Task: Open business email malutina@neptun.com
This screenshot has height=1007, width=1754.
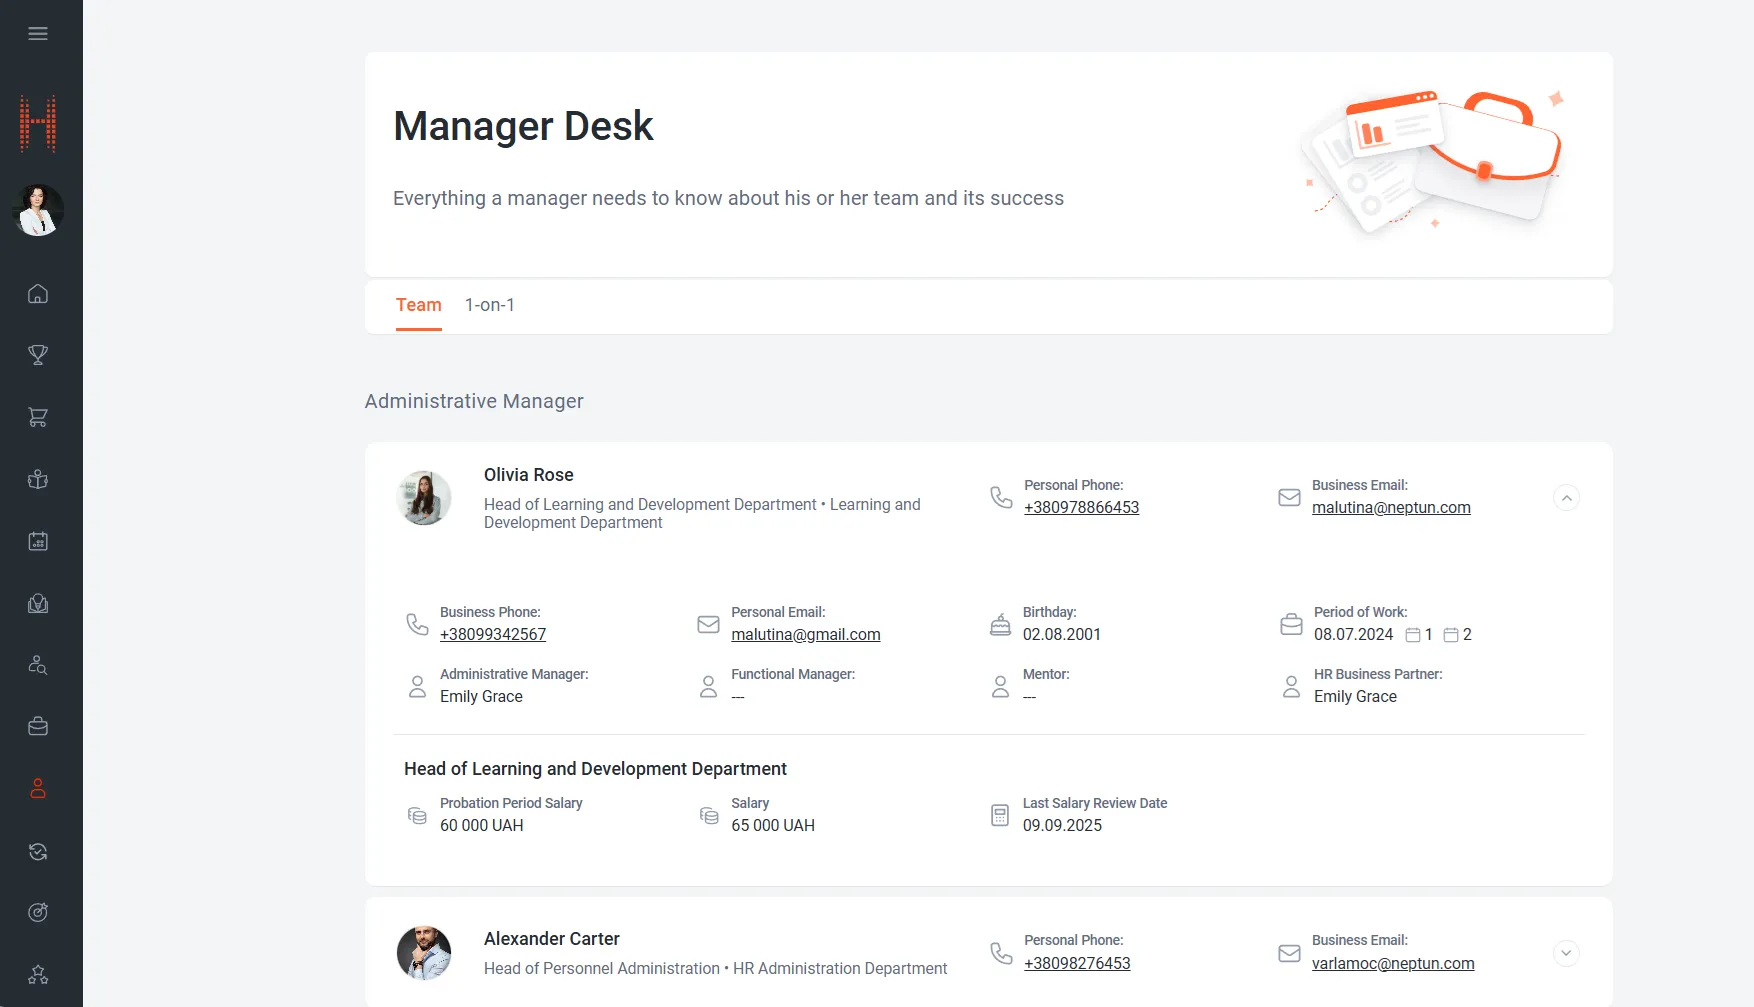Action: [x=1391, y=508]
